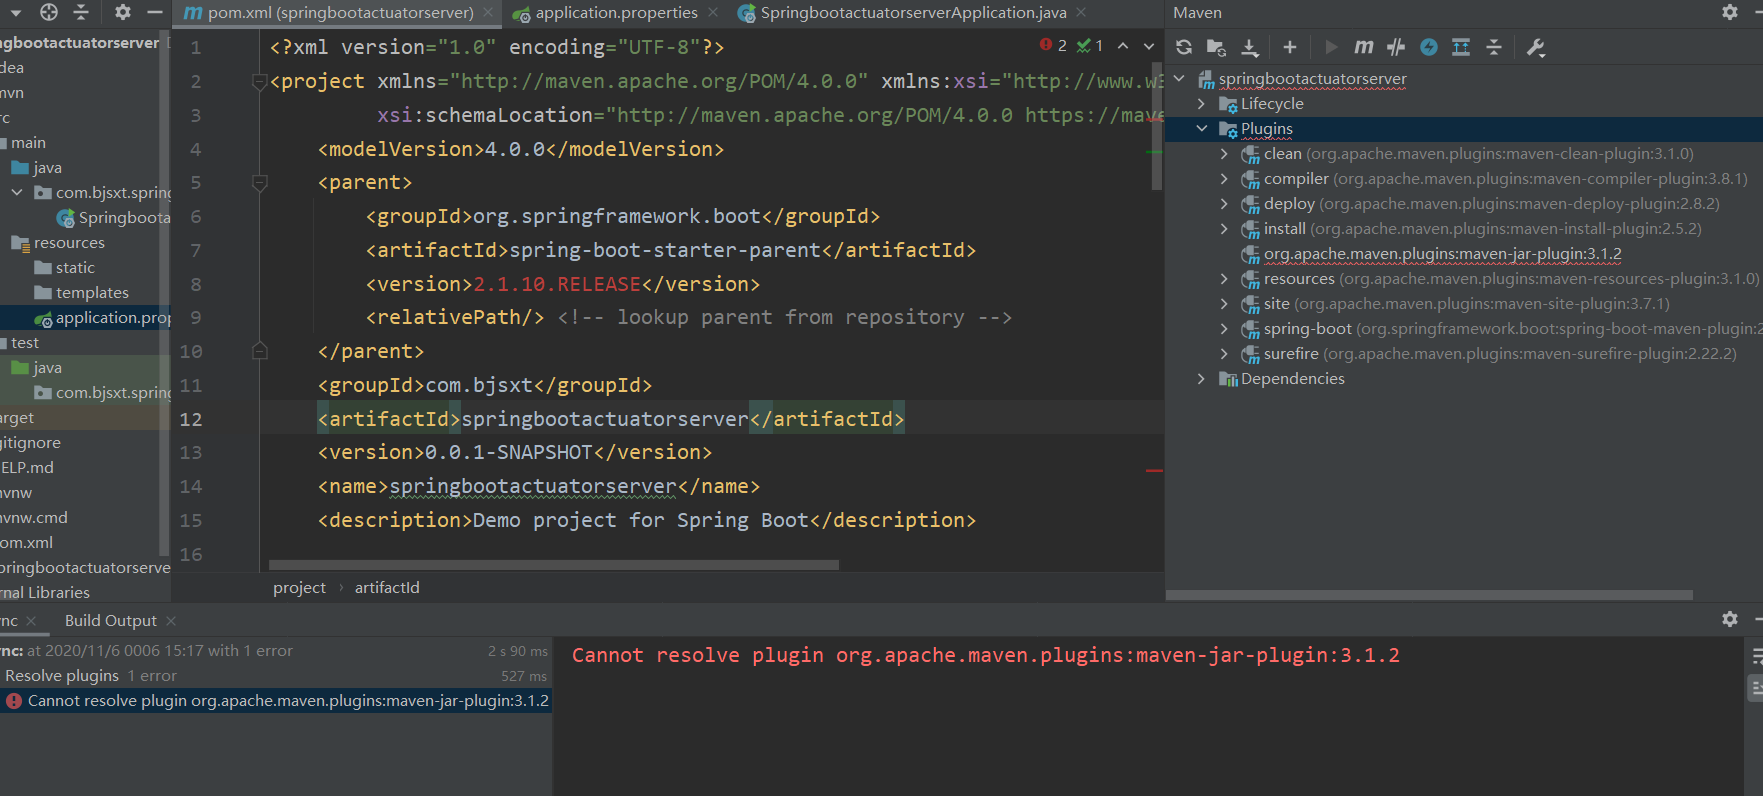Expand the Lifecycle node
Viewport: 1763px width, 796px height.
pos(1202,104)
